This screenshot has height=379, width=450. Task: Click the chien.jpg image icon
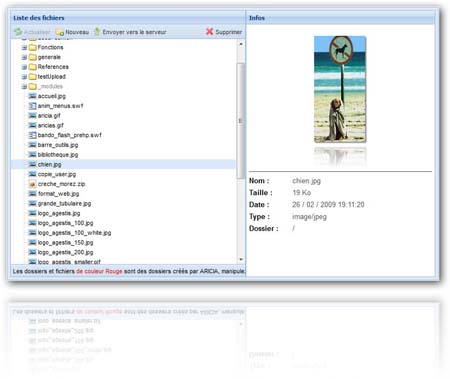32,164
